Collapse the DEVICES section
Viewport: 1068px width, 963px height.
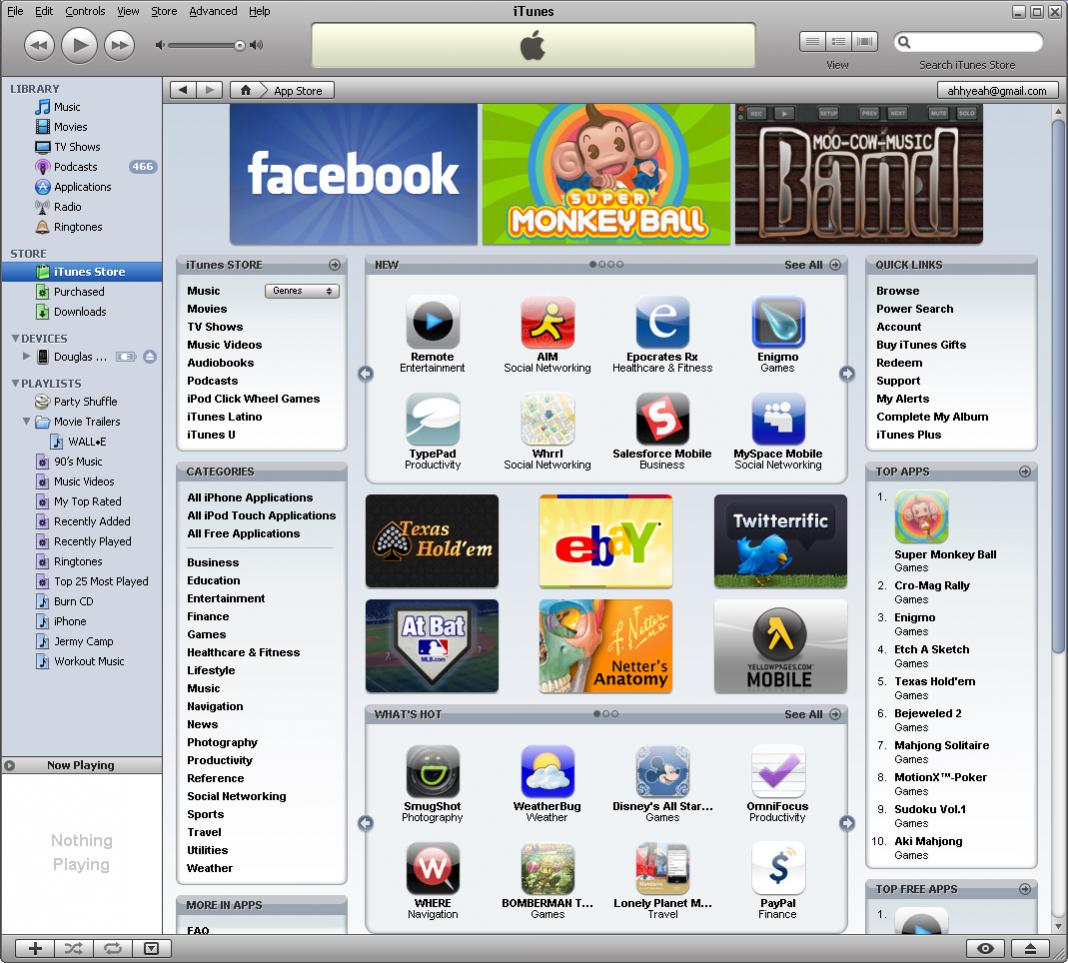pyautogui.click(x=15, y=339)
